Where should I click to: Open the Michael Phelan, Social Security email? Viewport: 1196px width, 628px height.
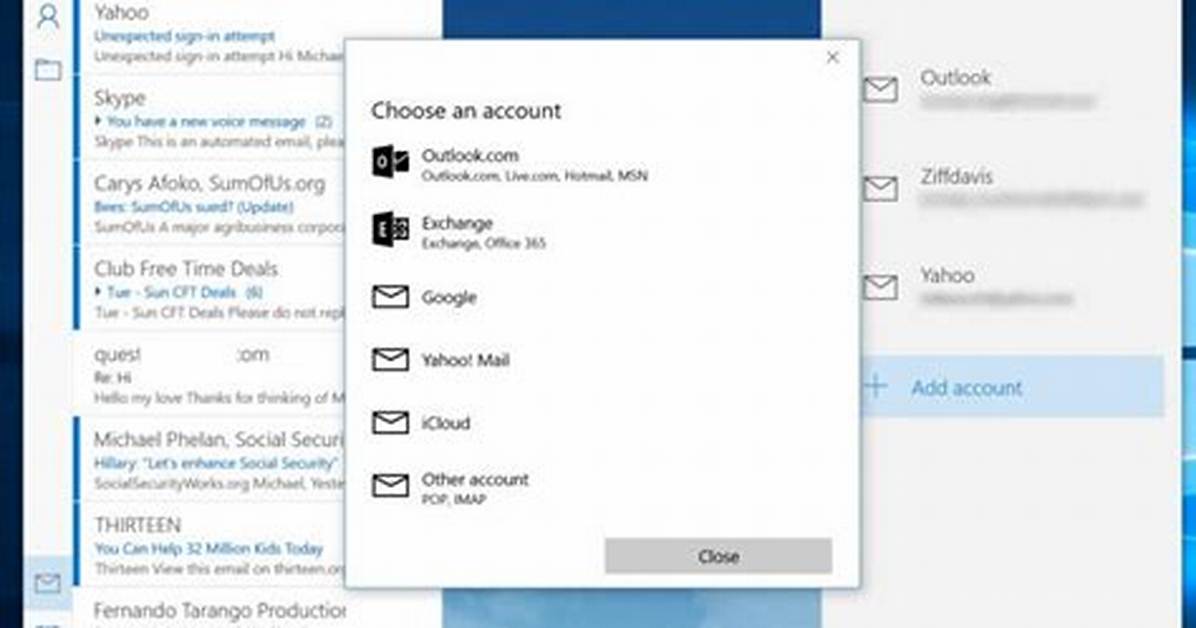pos(211,461)
